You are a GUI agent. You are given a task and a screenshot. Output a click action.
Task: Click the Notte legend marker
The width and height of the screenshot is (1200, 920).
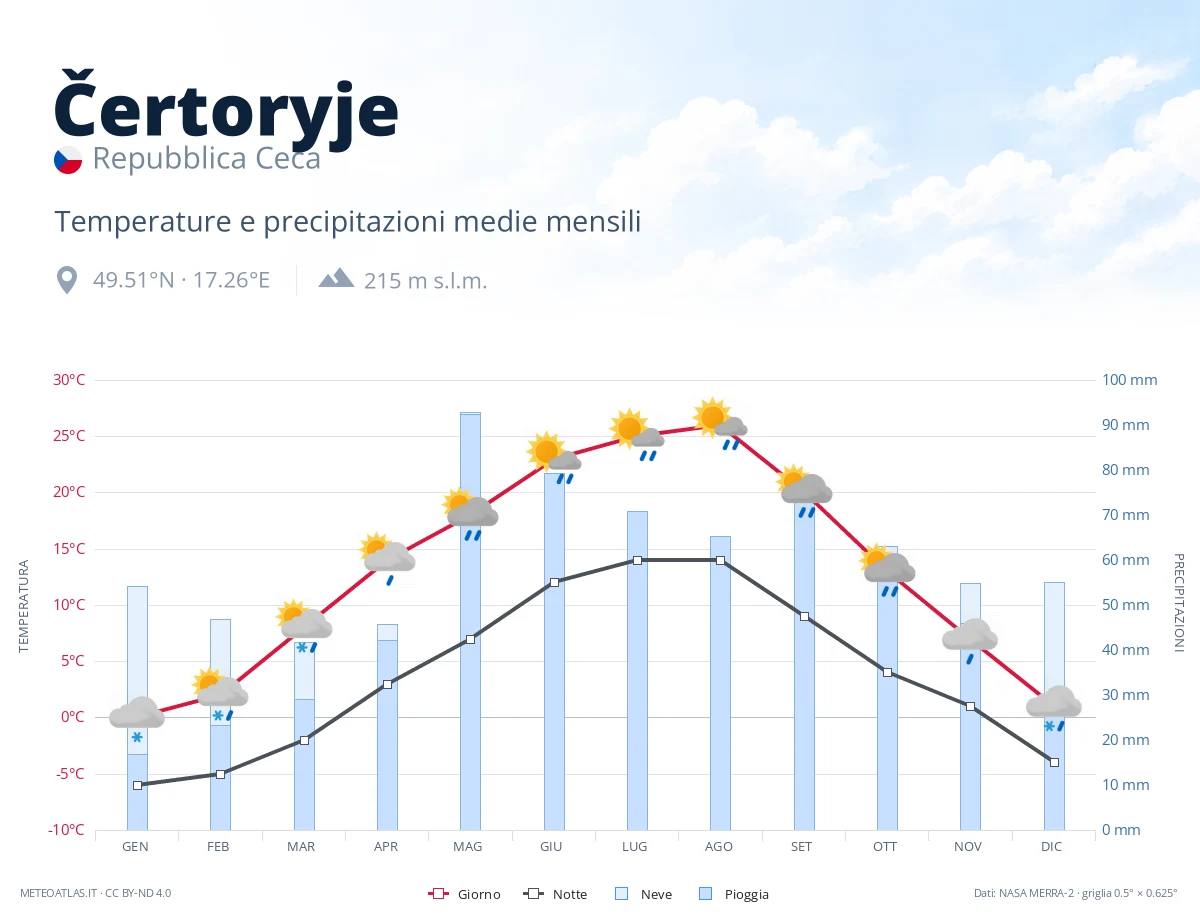pyautogui.click(x=533, y=894)
